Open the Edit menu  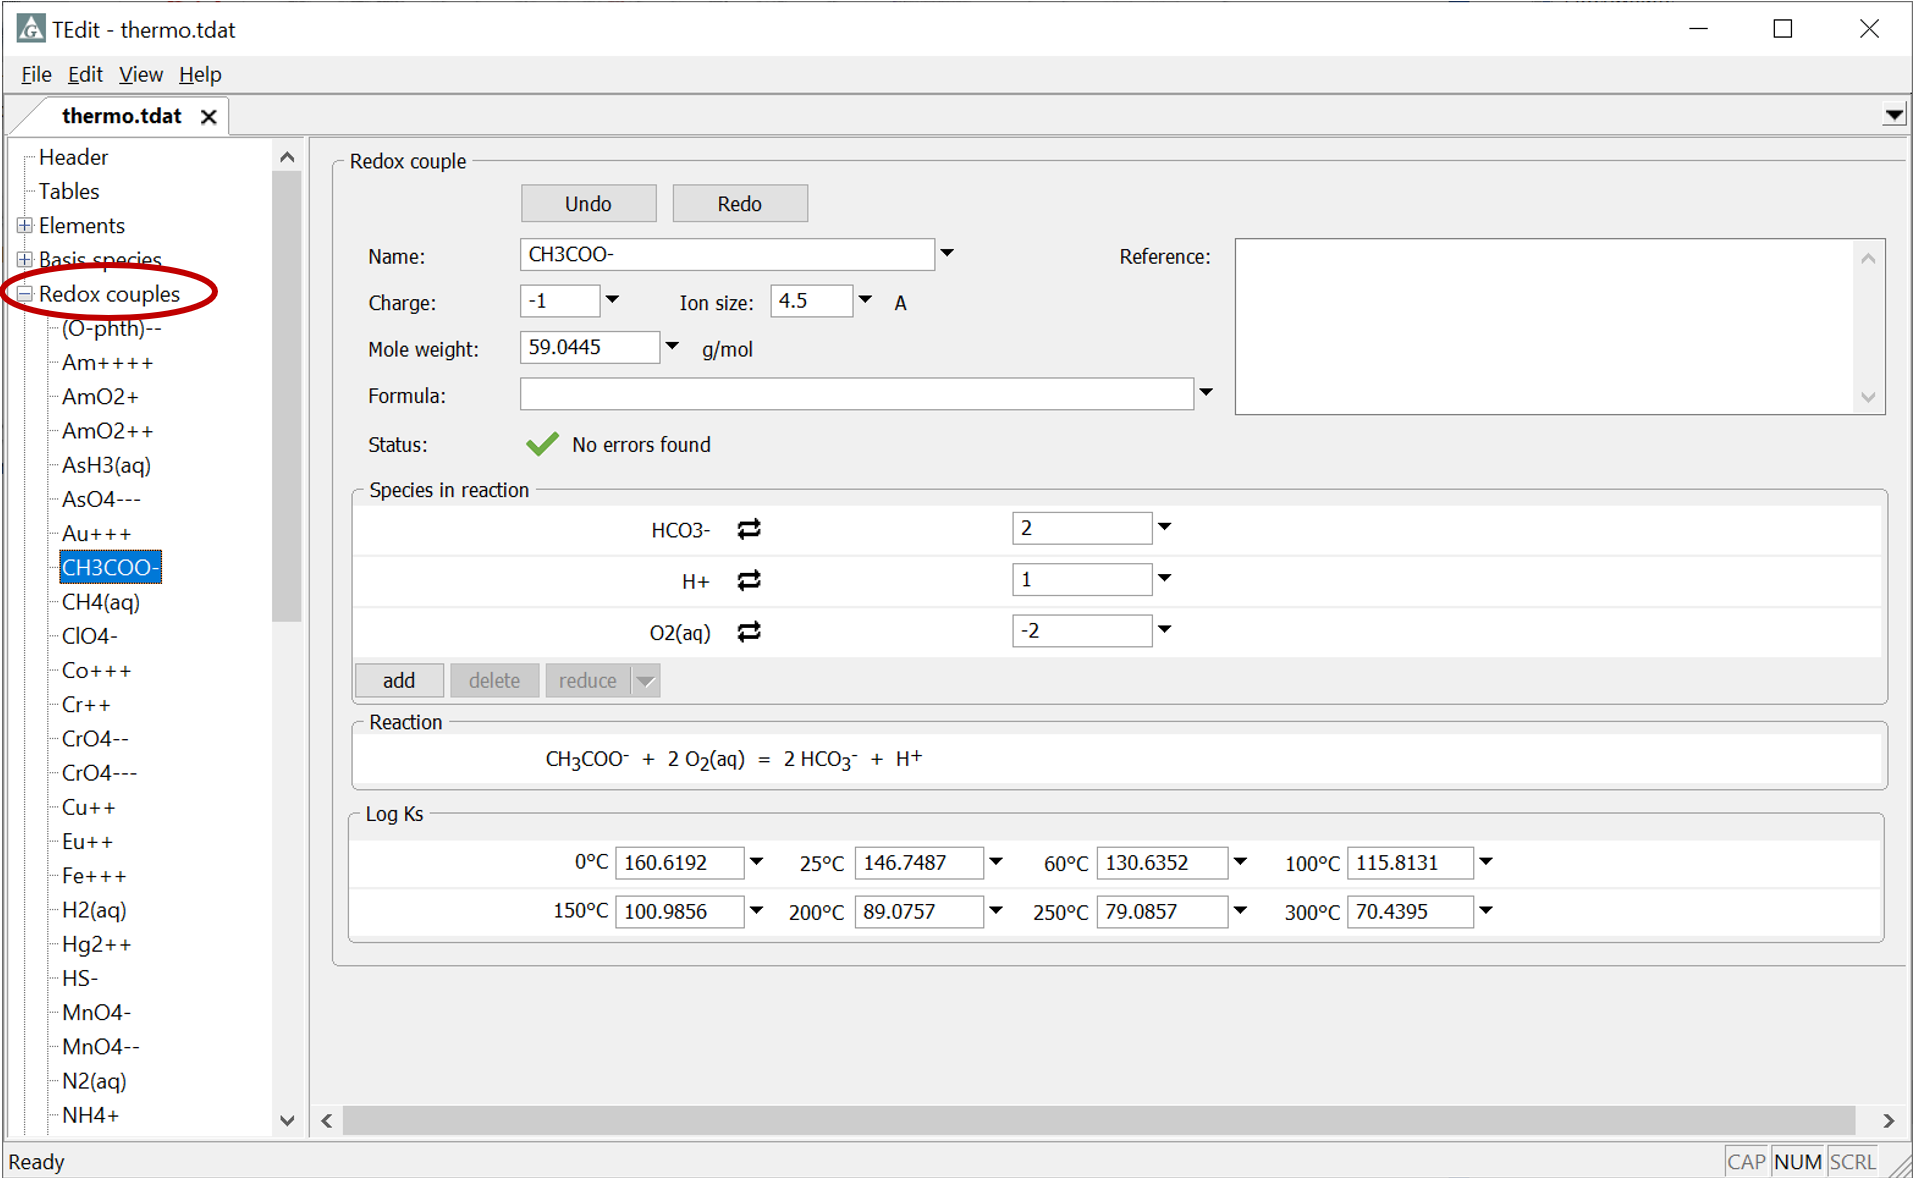(85, 74)
